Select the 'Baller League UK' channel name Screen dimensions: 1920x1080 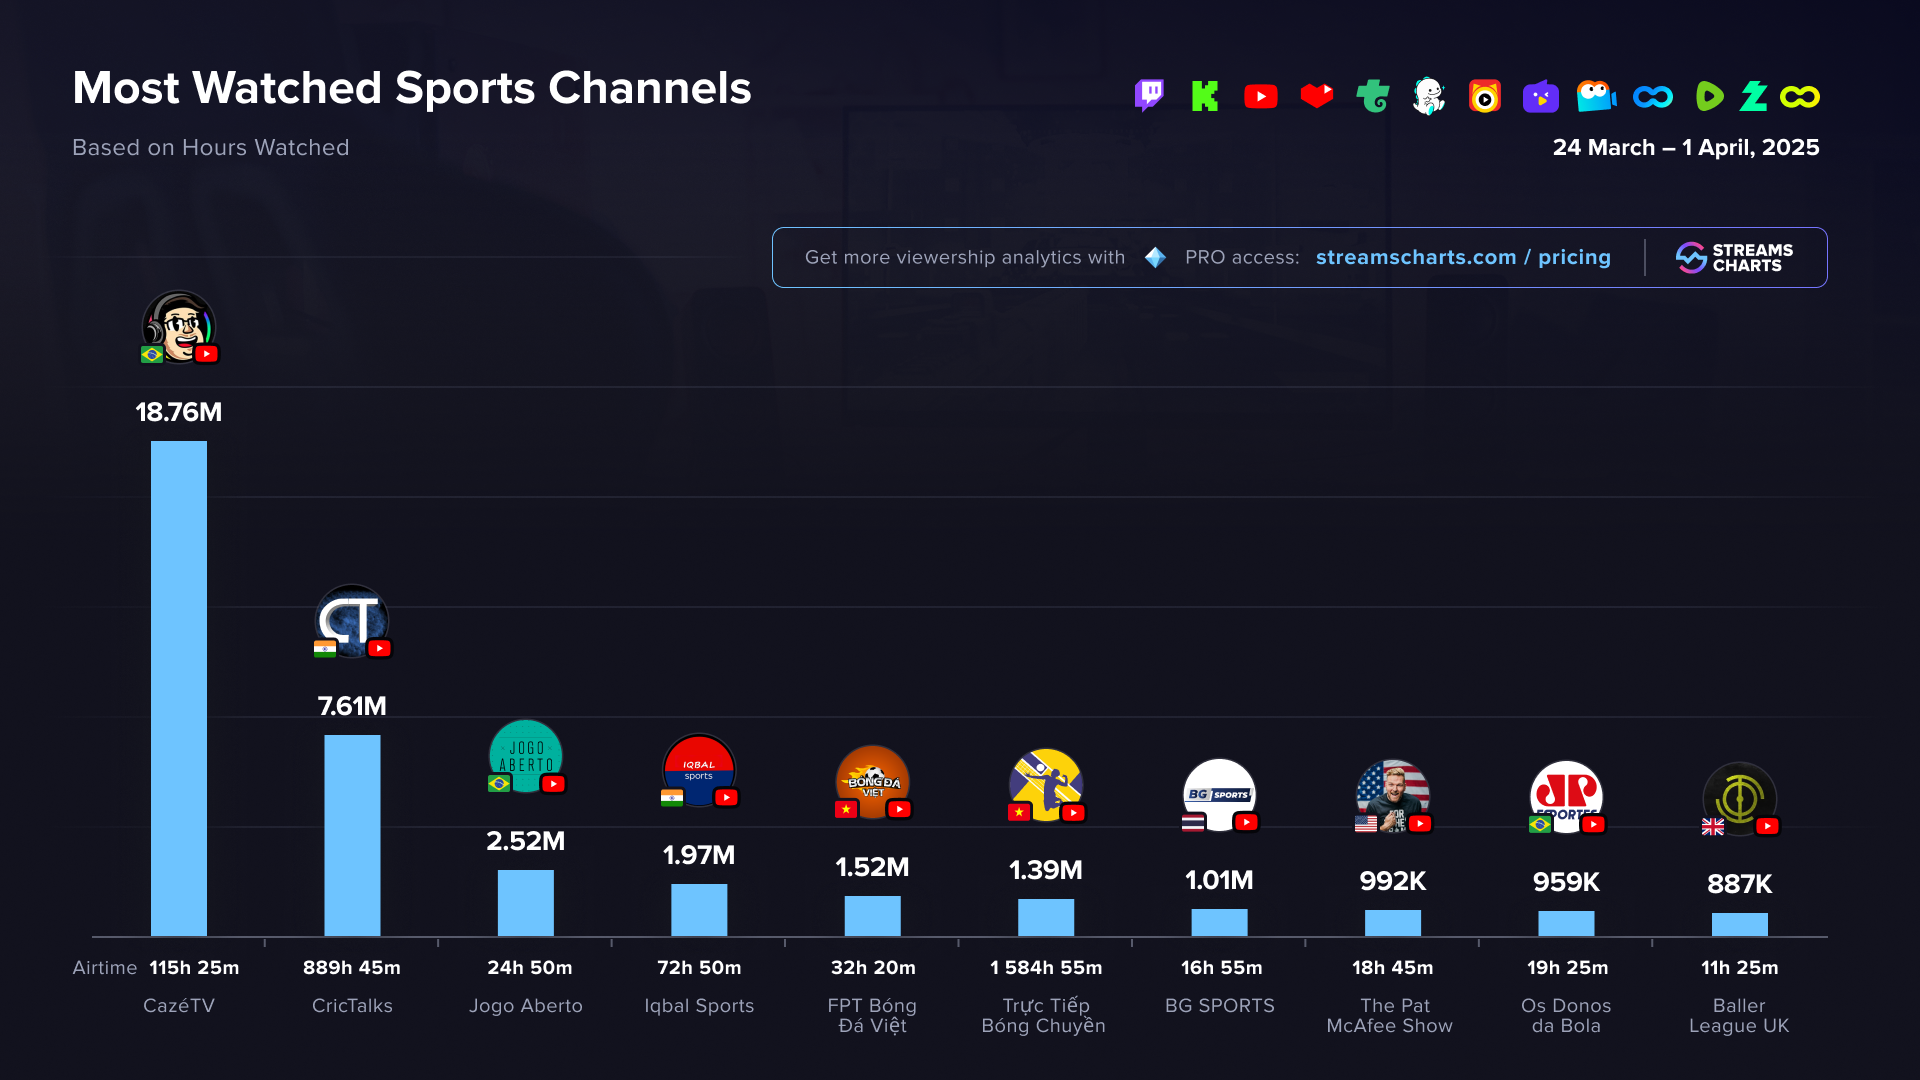(1740, 1016)
